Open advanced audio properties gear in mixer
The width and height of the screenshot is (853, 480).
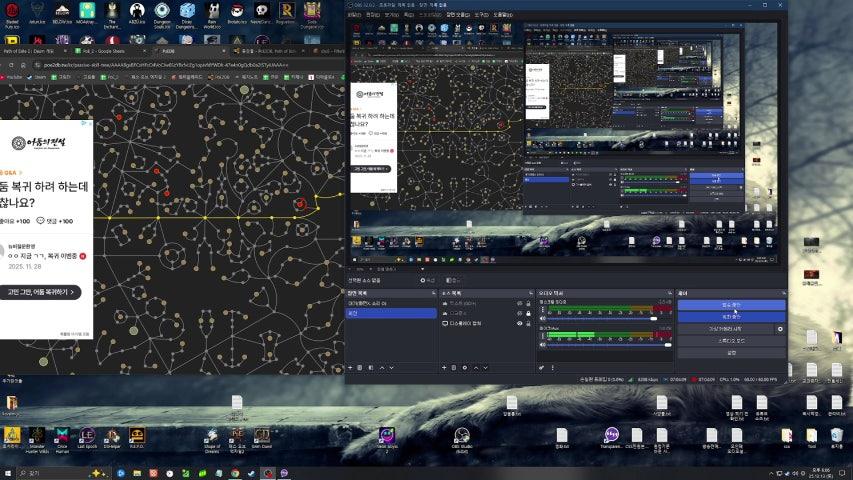[x=541, y=368]
